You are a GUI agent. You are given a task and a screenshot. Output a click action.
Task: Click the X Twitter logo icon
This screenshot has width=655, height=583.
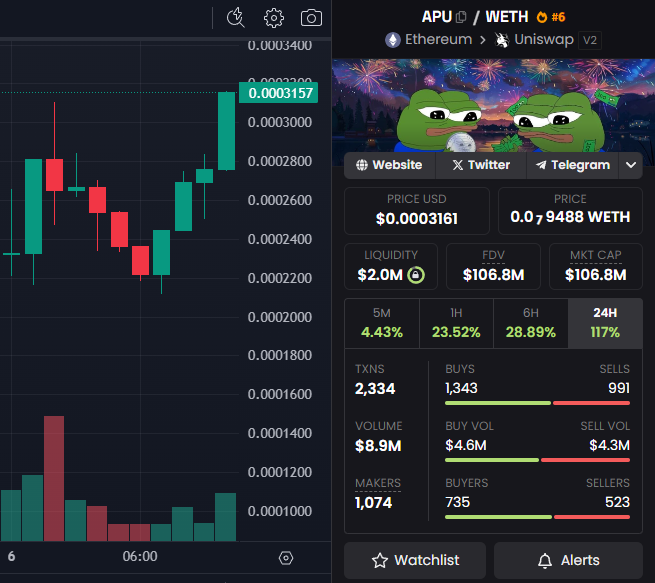[x=458, y=165]
